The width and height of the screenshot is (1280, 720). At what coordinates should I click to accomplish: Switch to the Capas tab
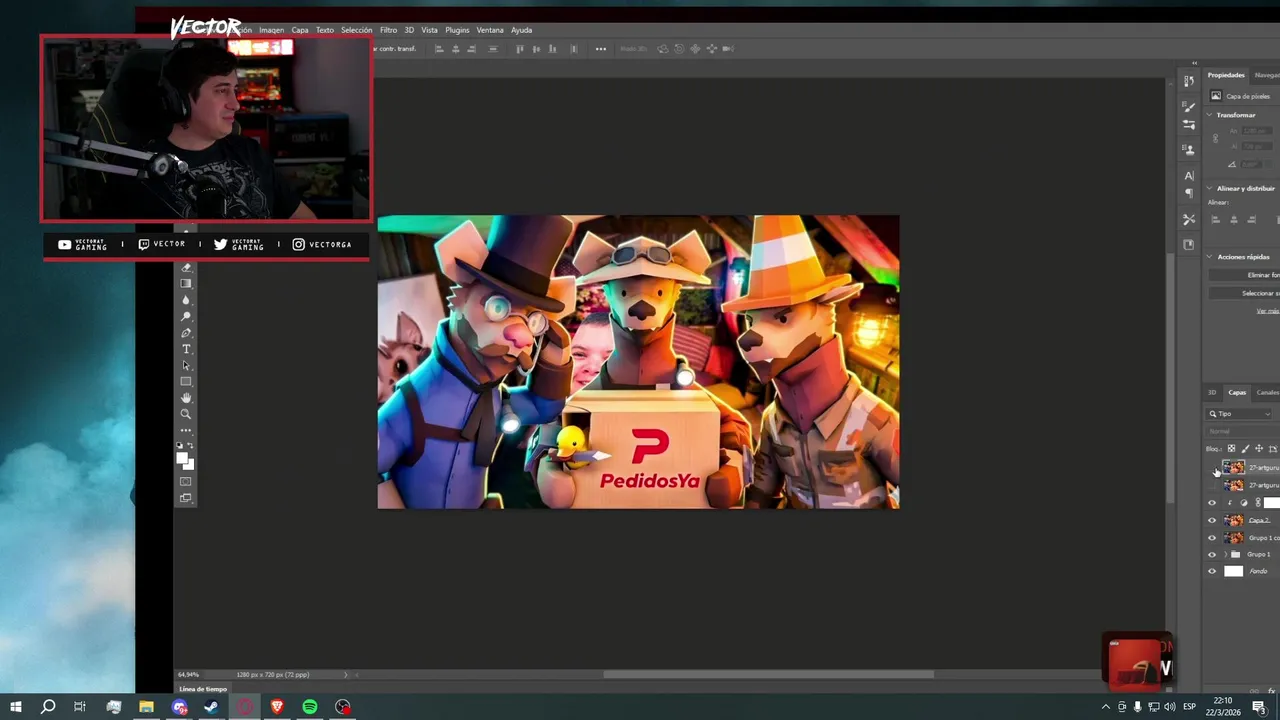click(x=1237, y=393)
